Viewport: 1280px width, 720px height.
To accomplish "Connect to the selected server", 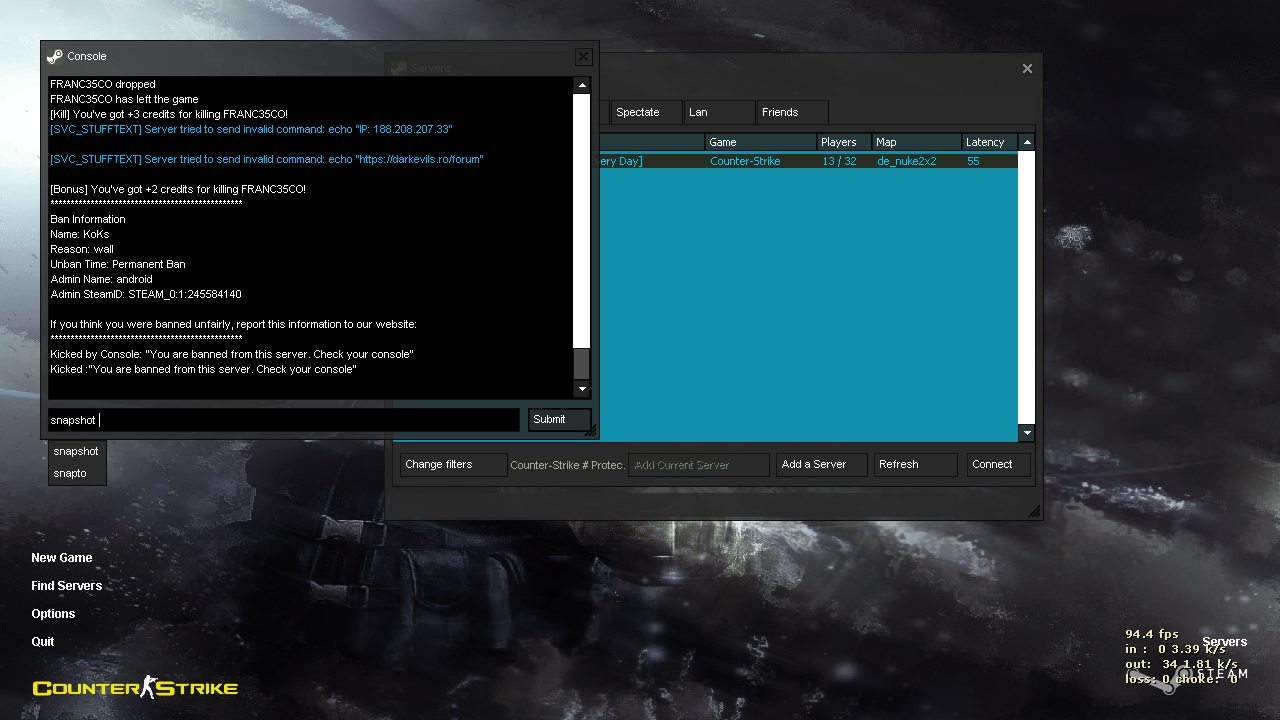I will pos(998,465).
